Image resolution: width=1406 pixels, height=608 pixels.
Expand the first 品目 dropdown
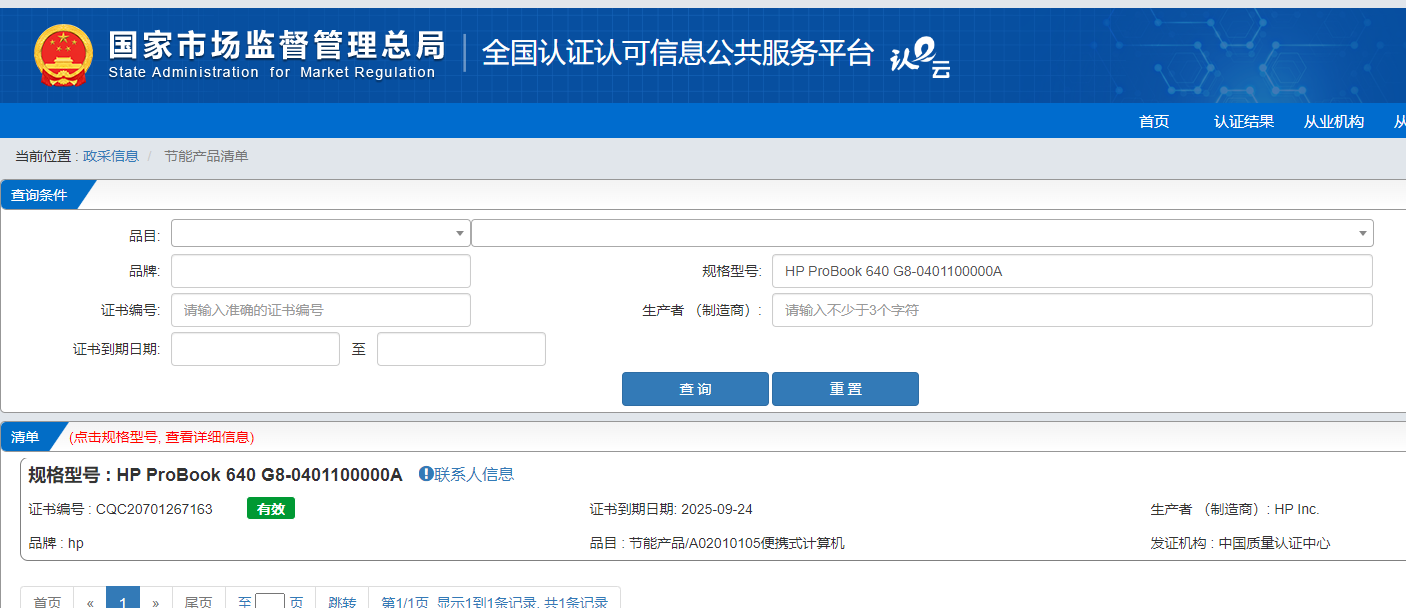point(321,233)
